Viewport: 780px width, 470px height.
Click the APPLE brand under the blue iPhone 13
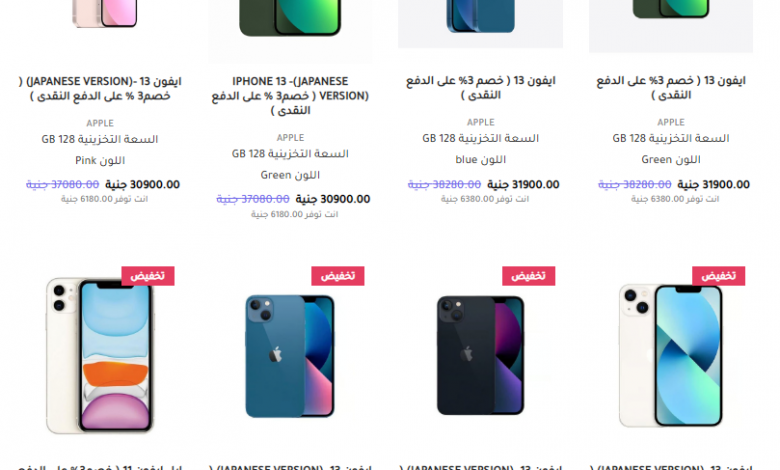tap(481, 122)
